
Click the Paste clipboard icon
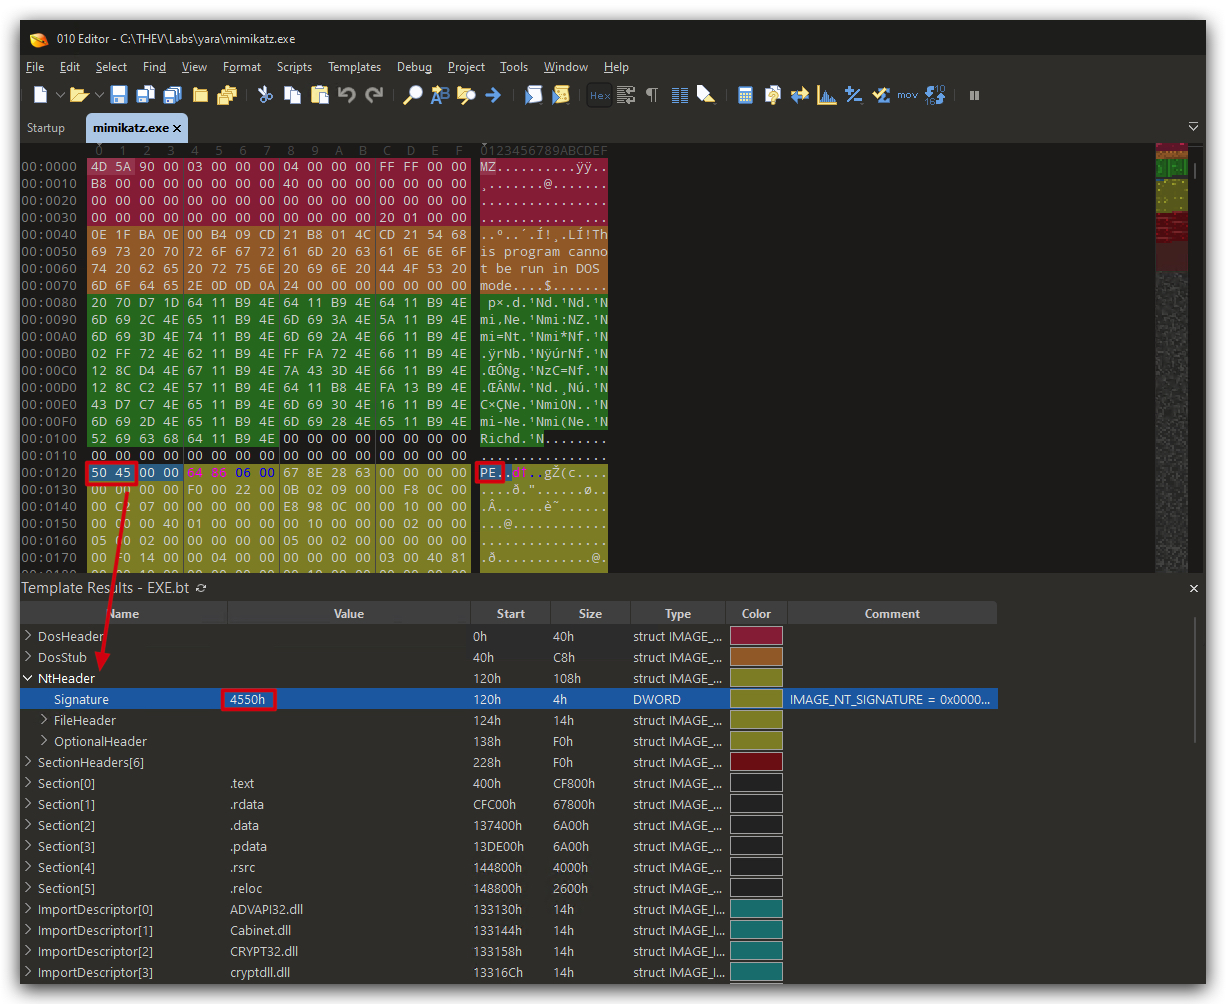(x=320, y=95)
